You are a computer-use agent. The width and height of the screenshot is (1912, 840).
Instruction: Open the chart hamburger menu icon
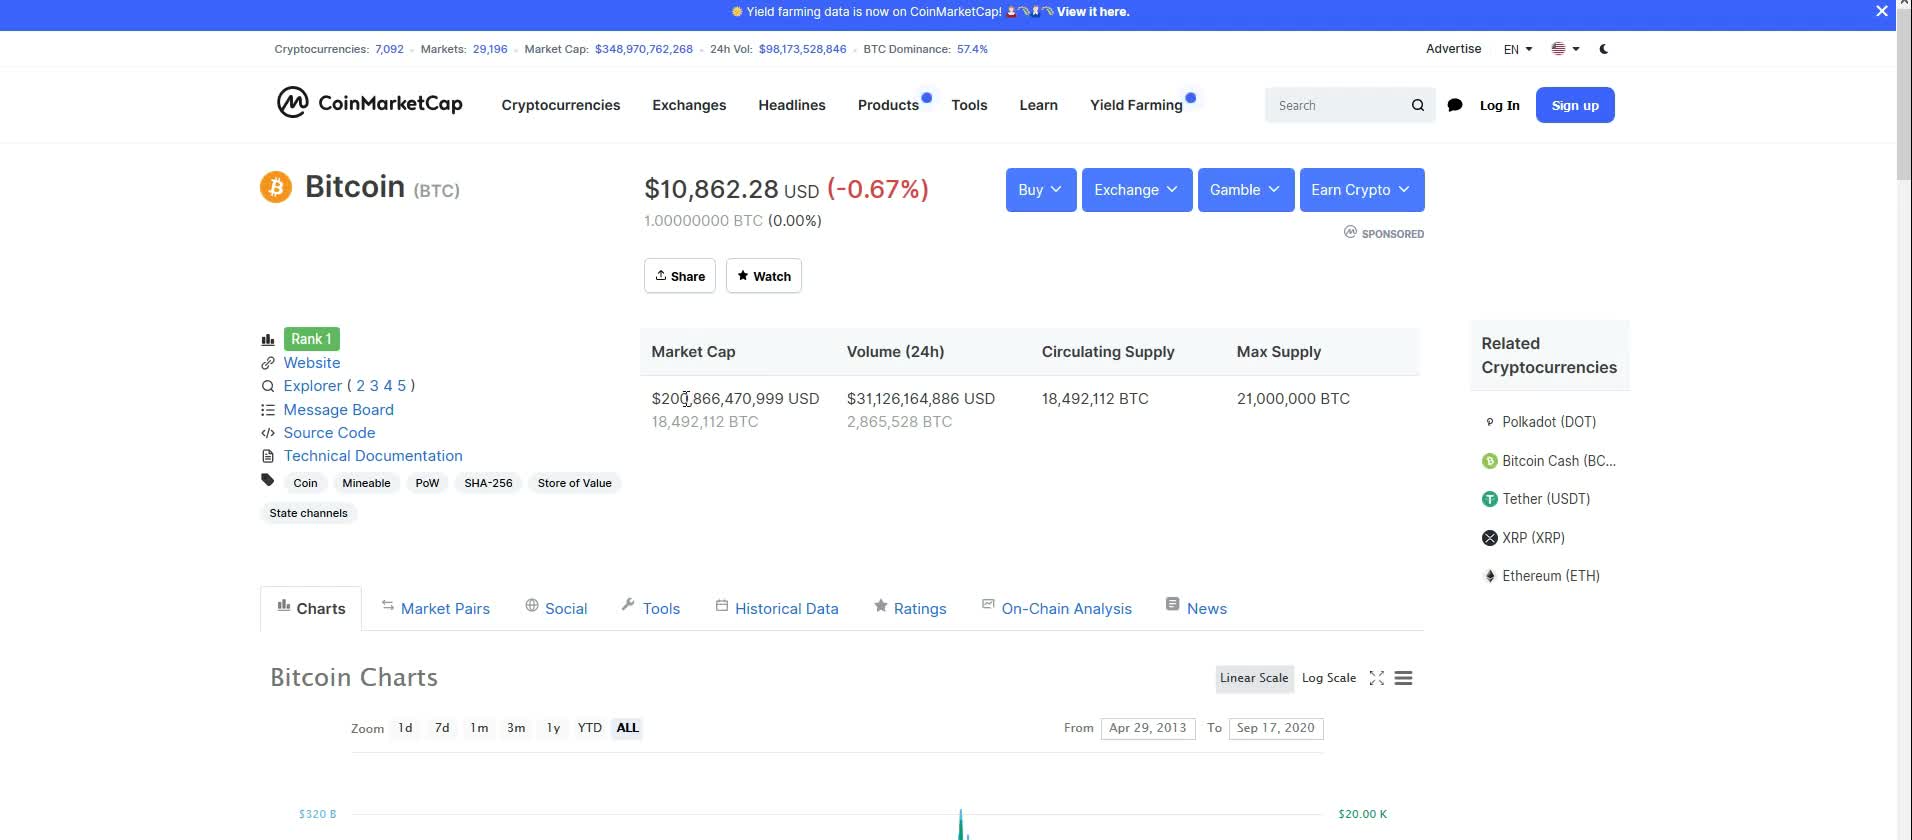point(1404,678)
